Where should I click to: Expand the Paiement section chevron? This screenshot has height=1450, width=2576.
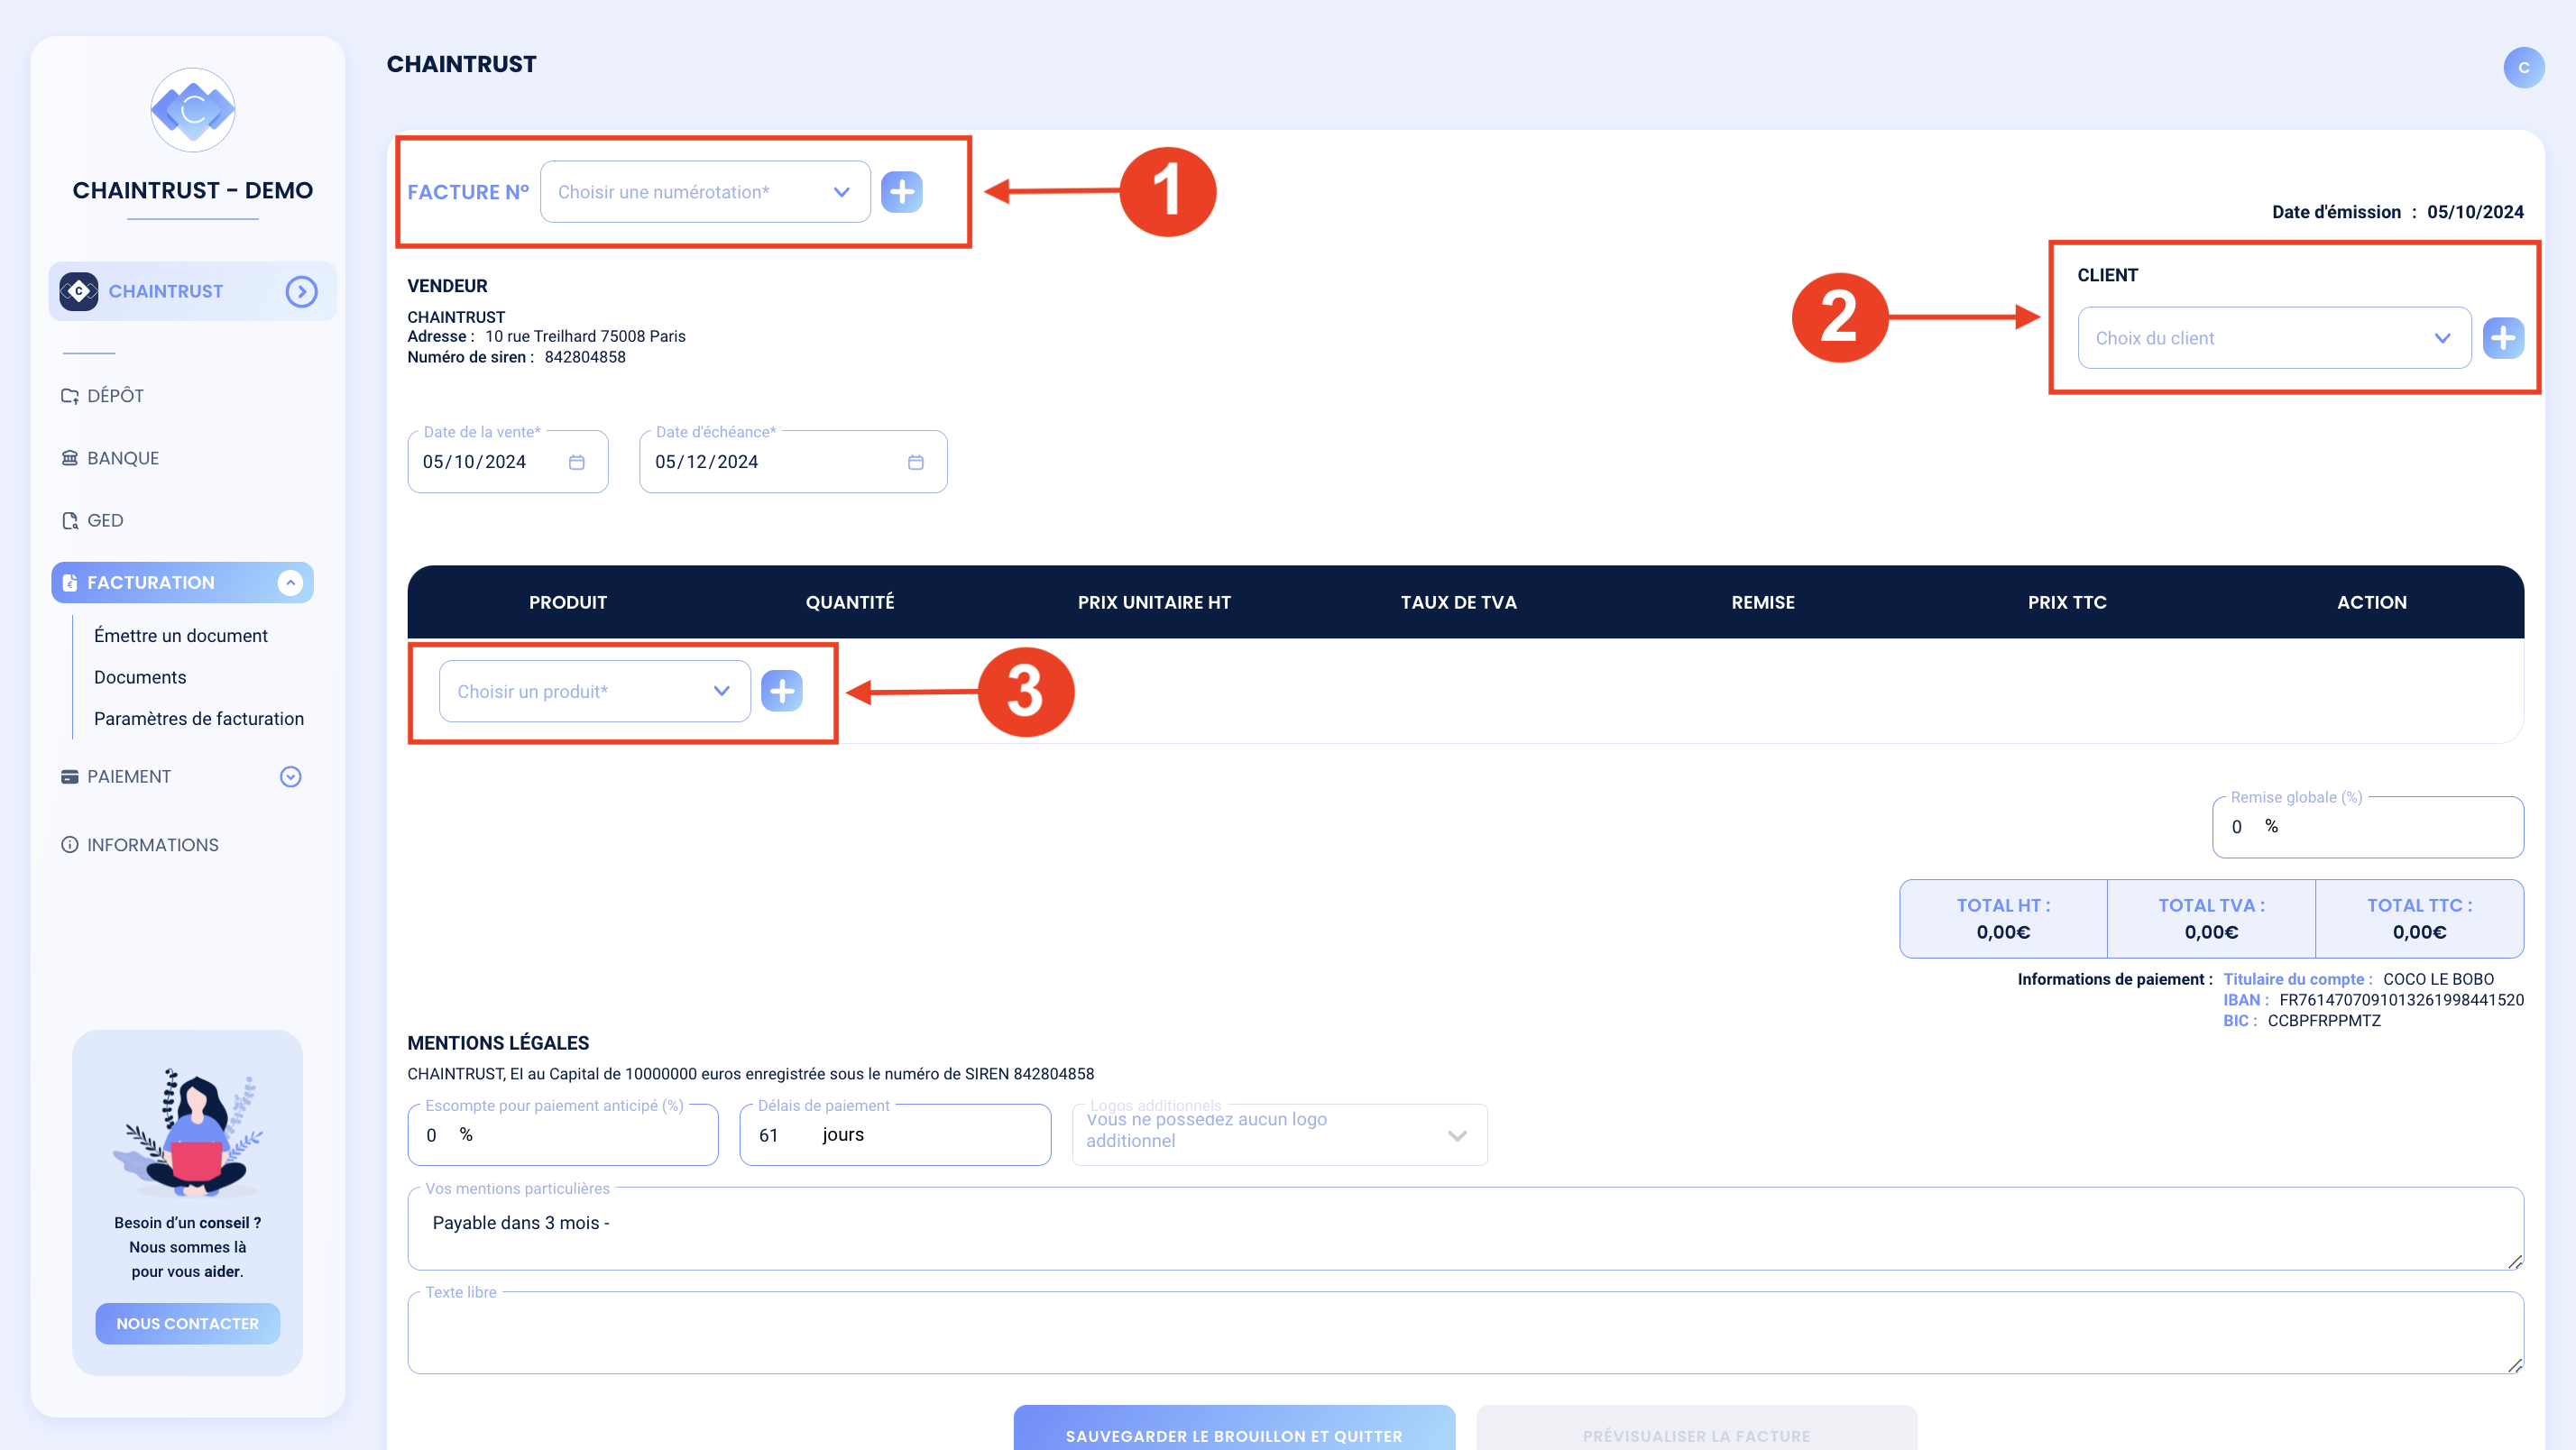coord(290,777)
